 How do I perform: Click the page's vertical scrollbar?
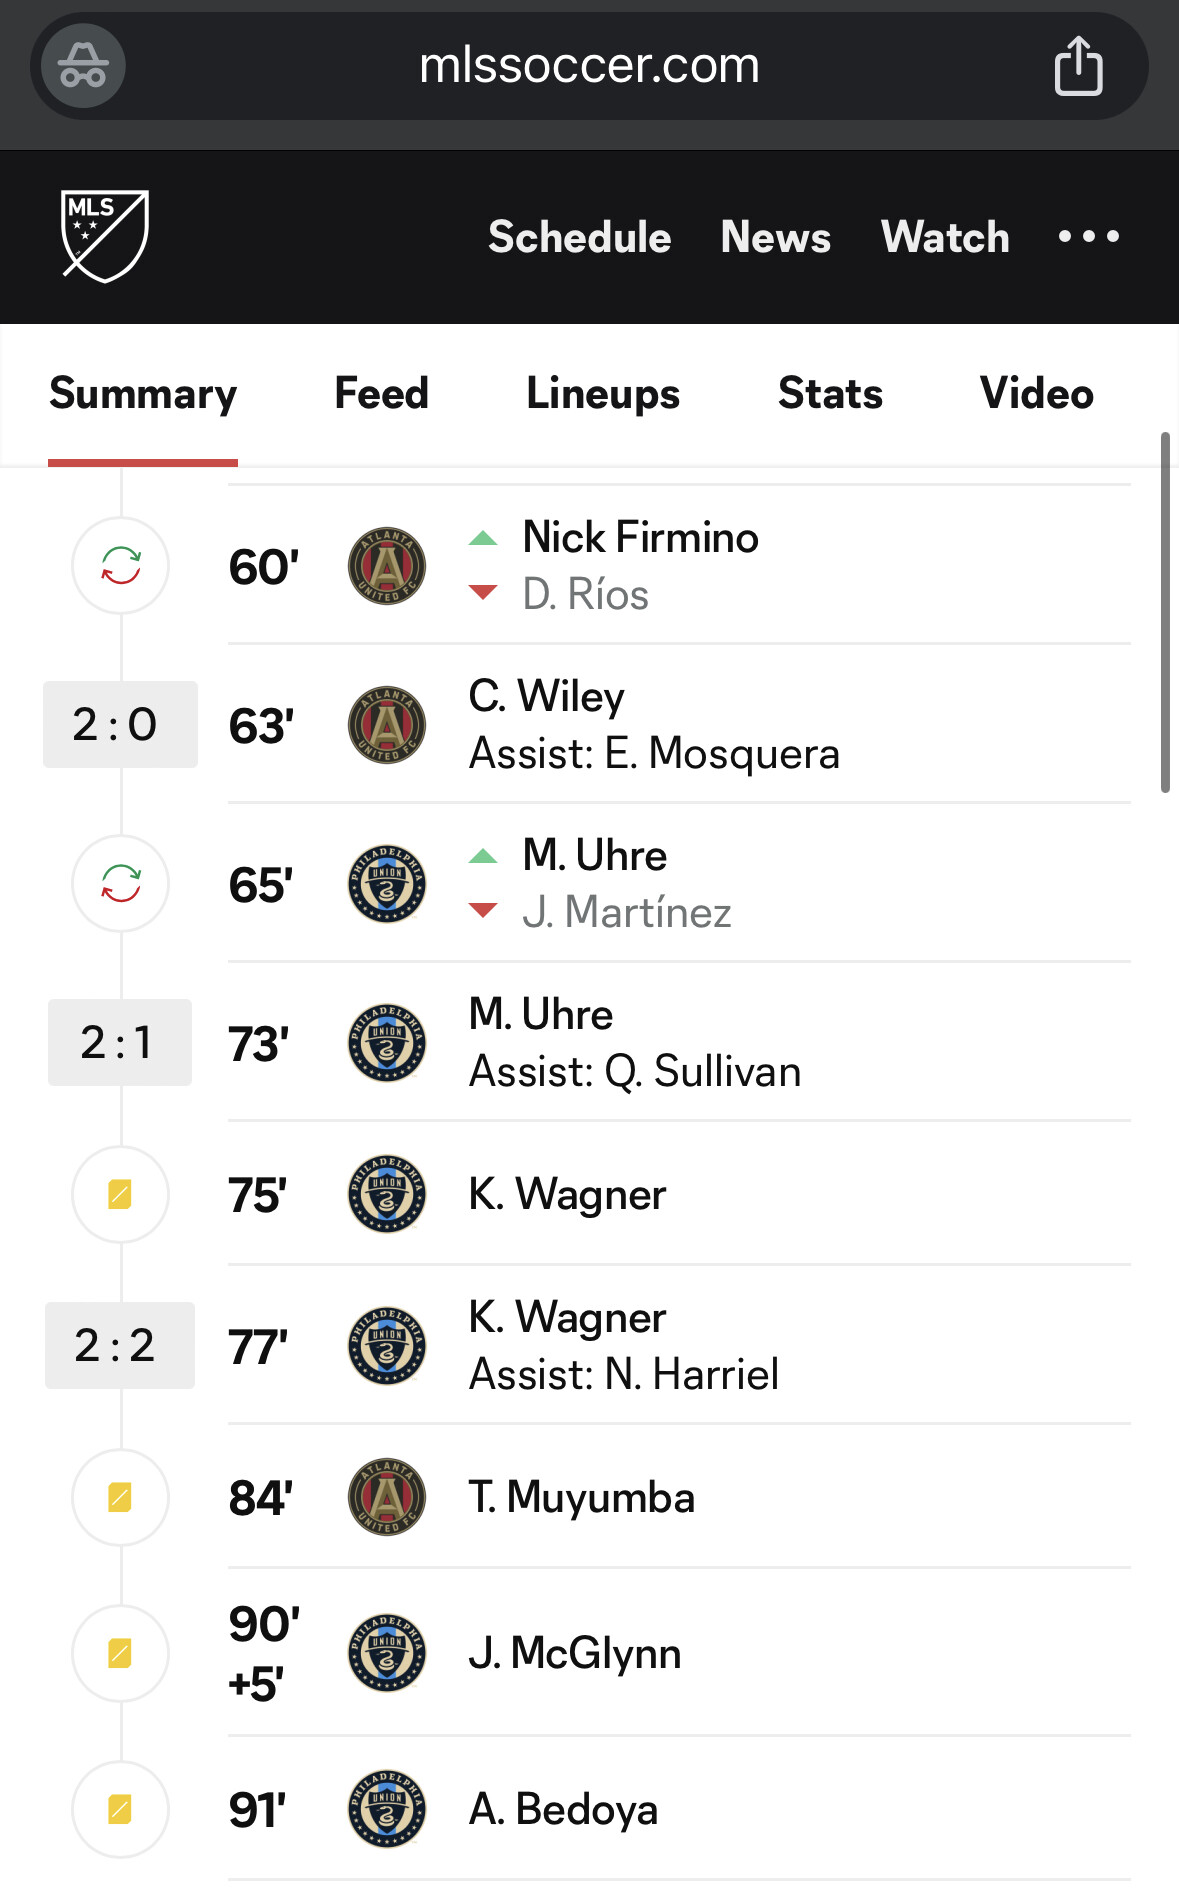point(1165,612)
